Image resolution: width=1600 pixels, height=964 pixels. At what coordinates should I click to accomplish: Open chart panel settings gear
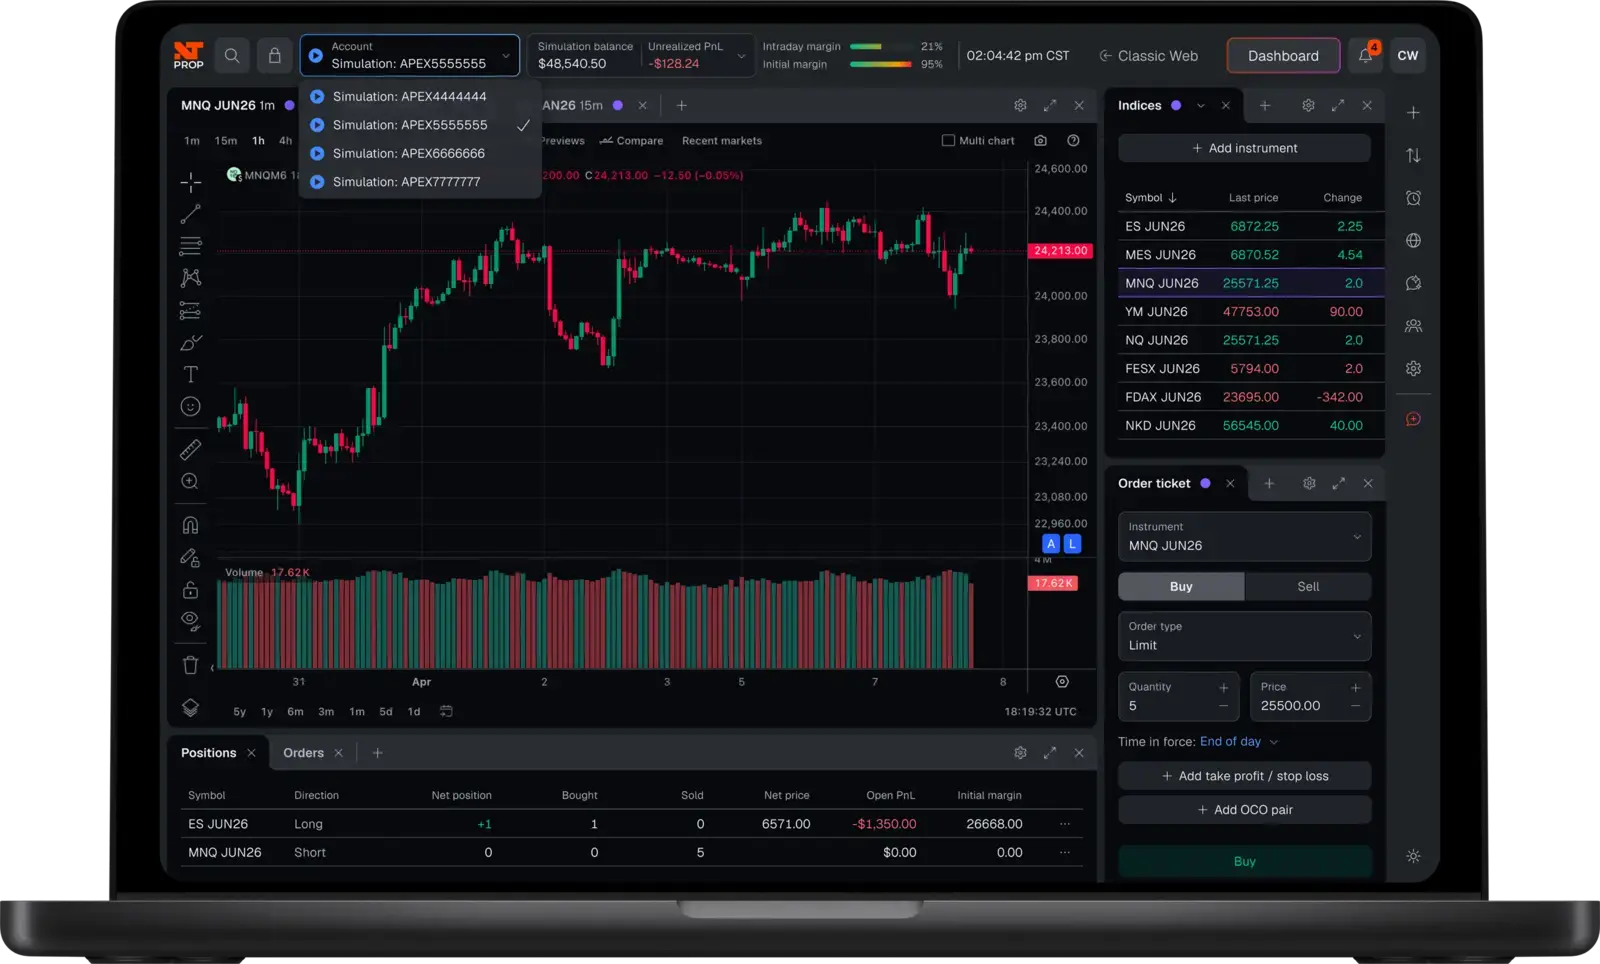coord(1020,105)
